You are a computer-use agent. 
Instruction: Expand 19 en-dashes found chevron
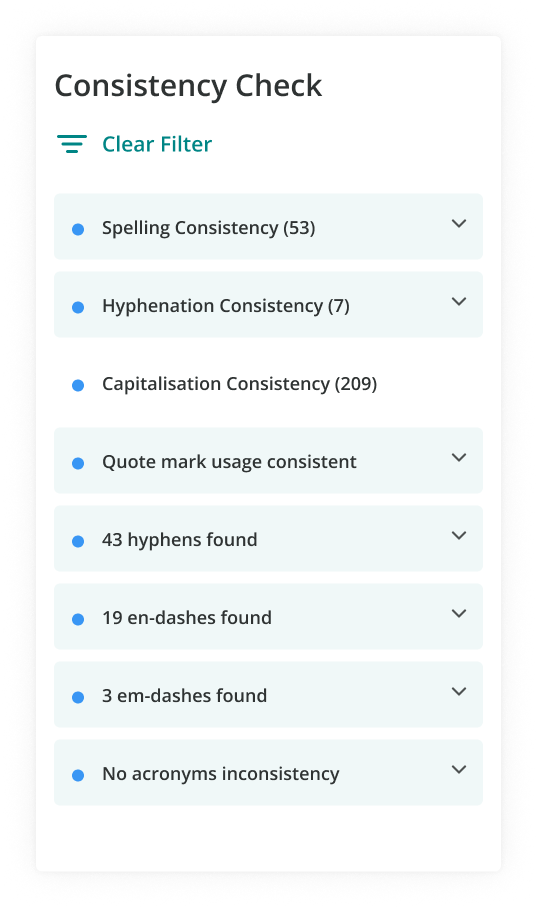(x=459, y=613)
